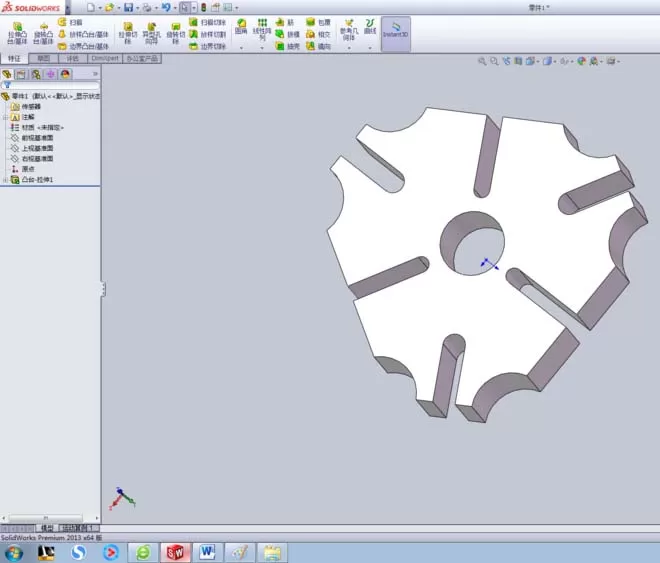The width and height of the screenshot is (660, 563).
Task: Toggle the Instant3D button
Action: coord(396,34)
